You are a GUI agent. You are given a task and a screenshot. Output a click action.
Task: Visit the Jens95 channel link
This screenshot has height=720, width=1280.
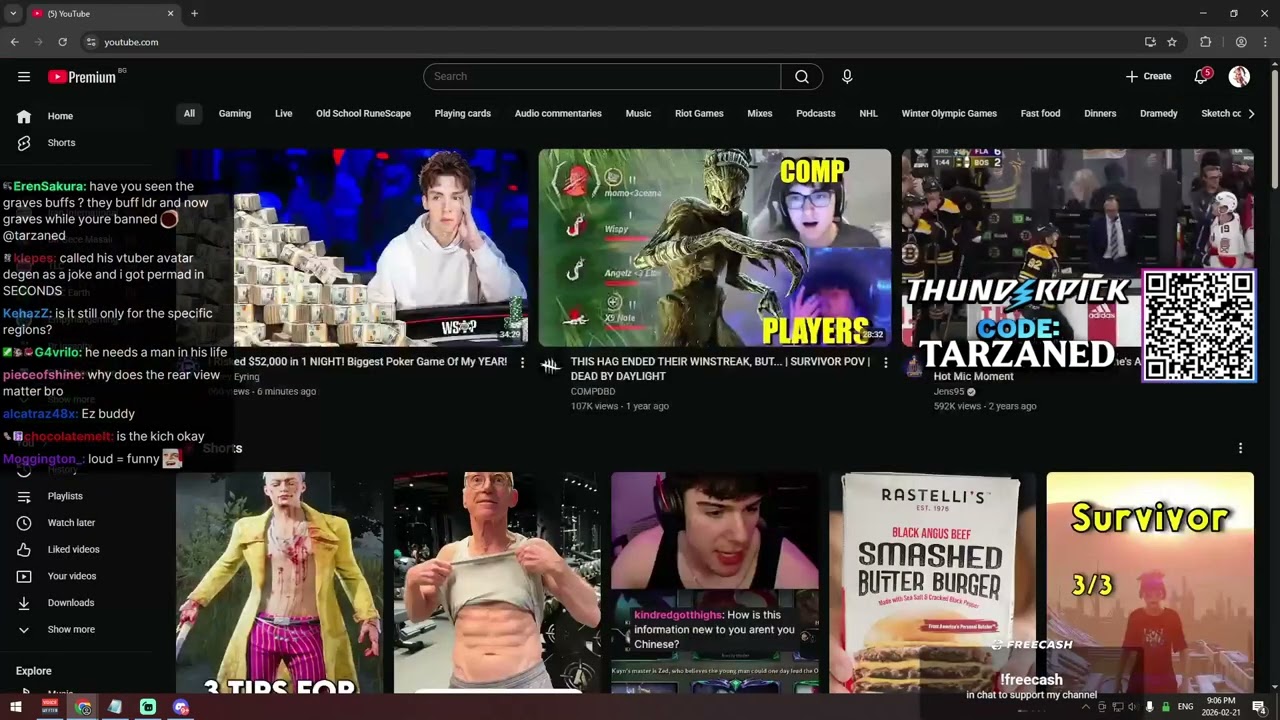[x=950, y=392]
